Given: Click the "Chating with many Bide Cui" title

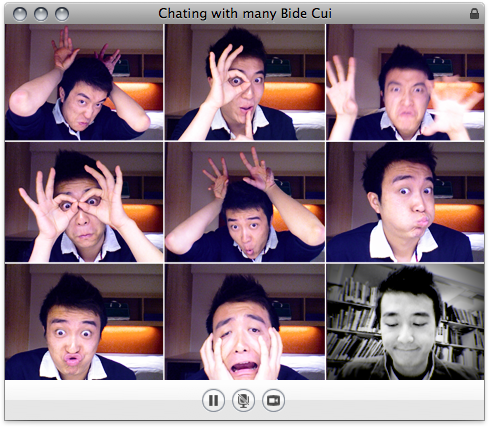Looking at the screenshot, I should pyautogui.click(x=245, y=14).
